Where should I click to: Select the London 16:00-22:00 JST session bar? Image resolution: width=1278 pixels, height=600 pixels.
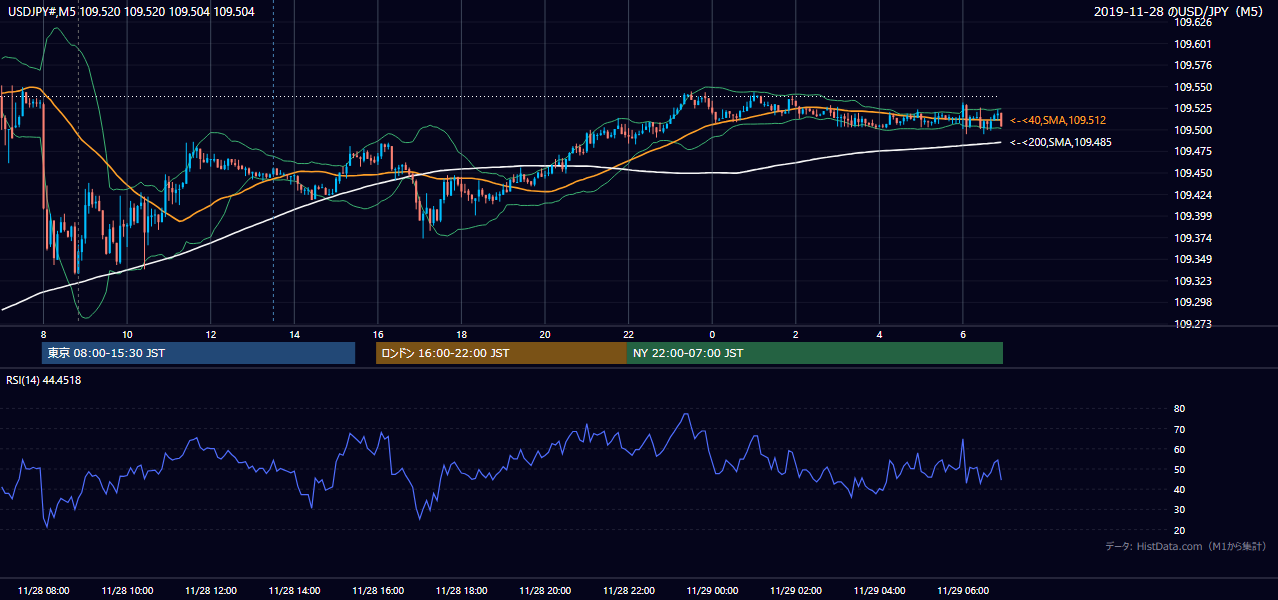(x=501, y=353)
